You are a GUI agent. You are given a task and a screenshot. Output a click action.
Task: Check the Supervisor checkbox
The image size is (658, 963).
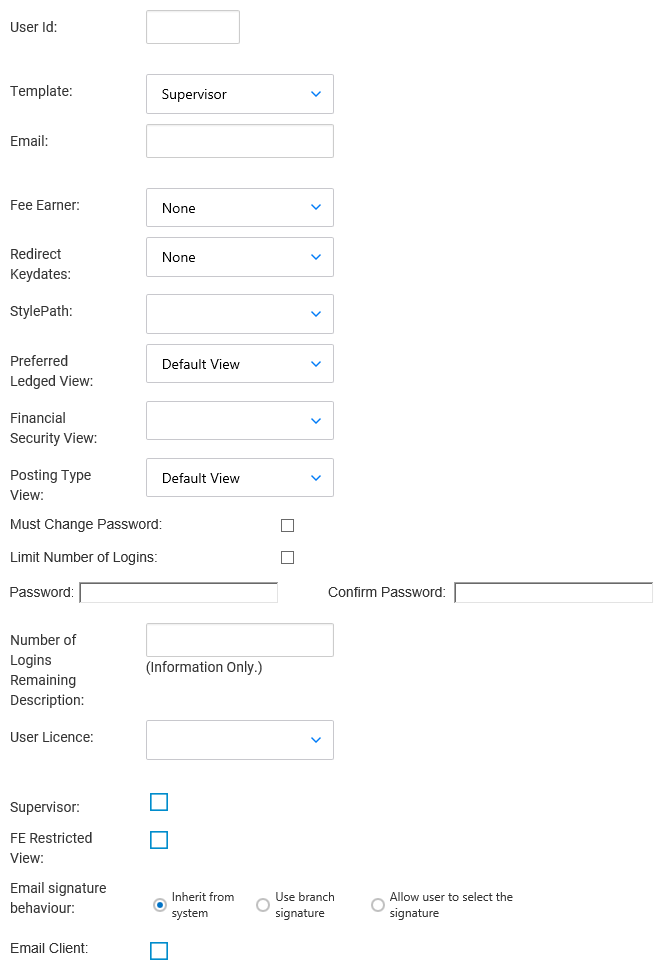[x=159, y=802]
